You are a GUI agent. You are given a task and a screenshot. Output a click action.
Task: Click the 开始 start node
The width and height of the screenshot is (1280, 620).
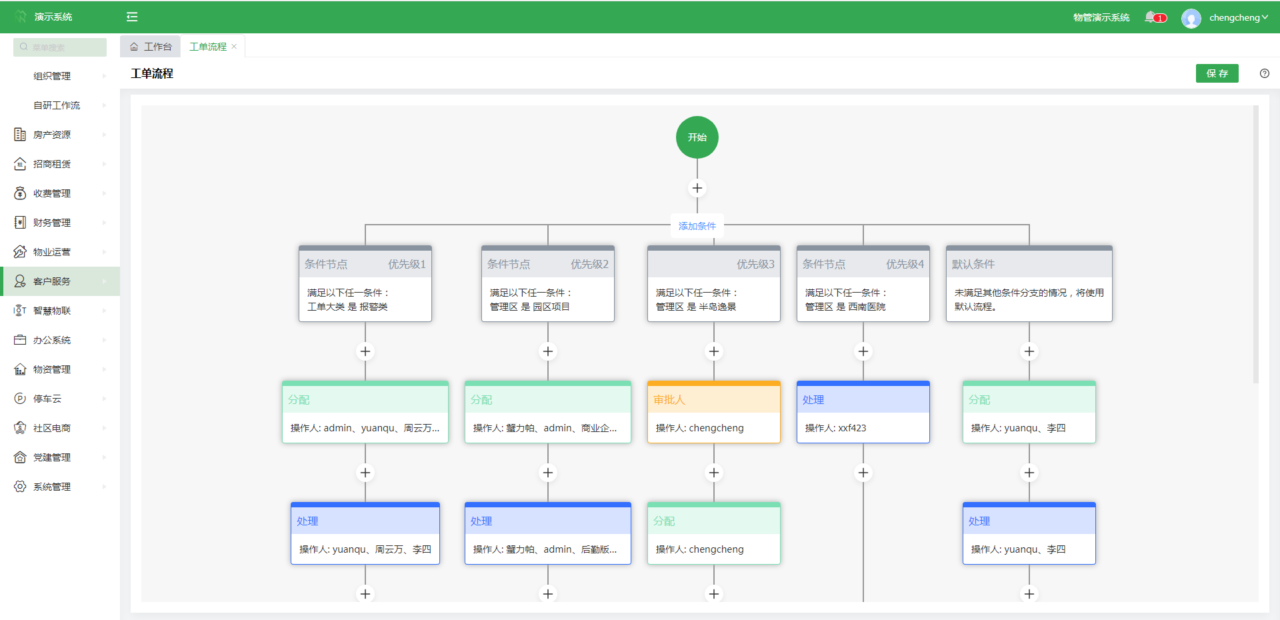pyautogui.click(x=697, y=137)
